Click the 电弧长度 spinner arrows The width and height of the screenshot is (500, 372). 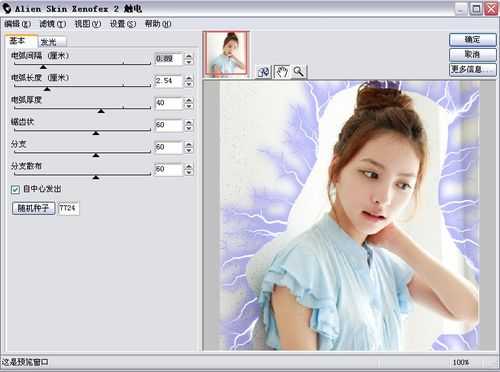(189, 81)
